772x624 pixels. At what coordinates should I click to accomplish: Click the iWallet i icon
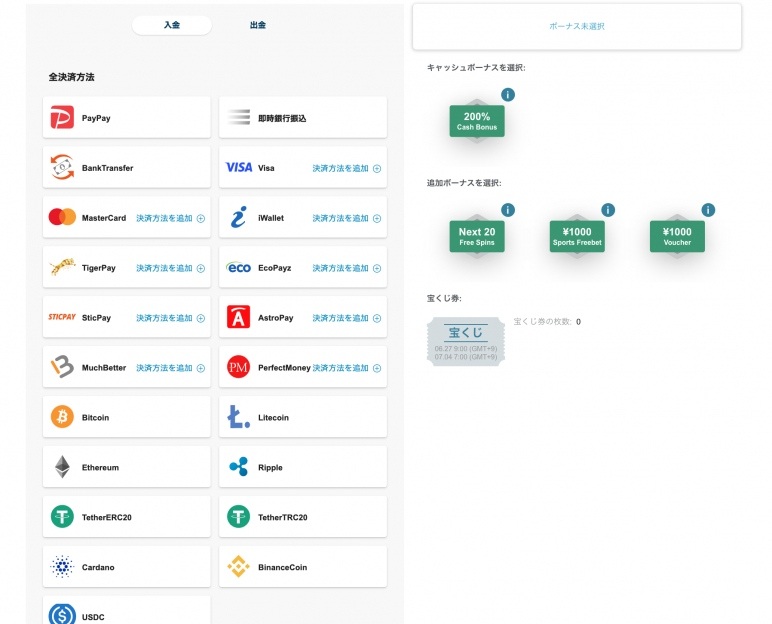239,217
